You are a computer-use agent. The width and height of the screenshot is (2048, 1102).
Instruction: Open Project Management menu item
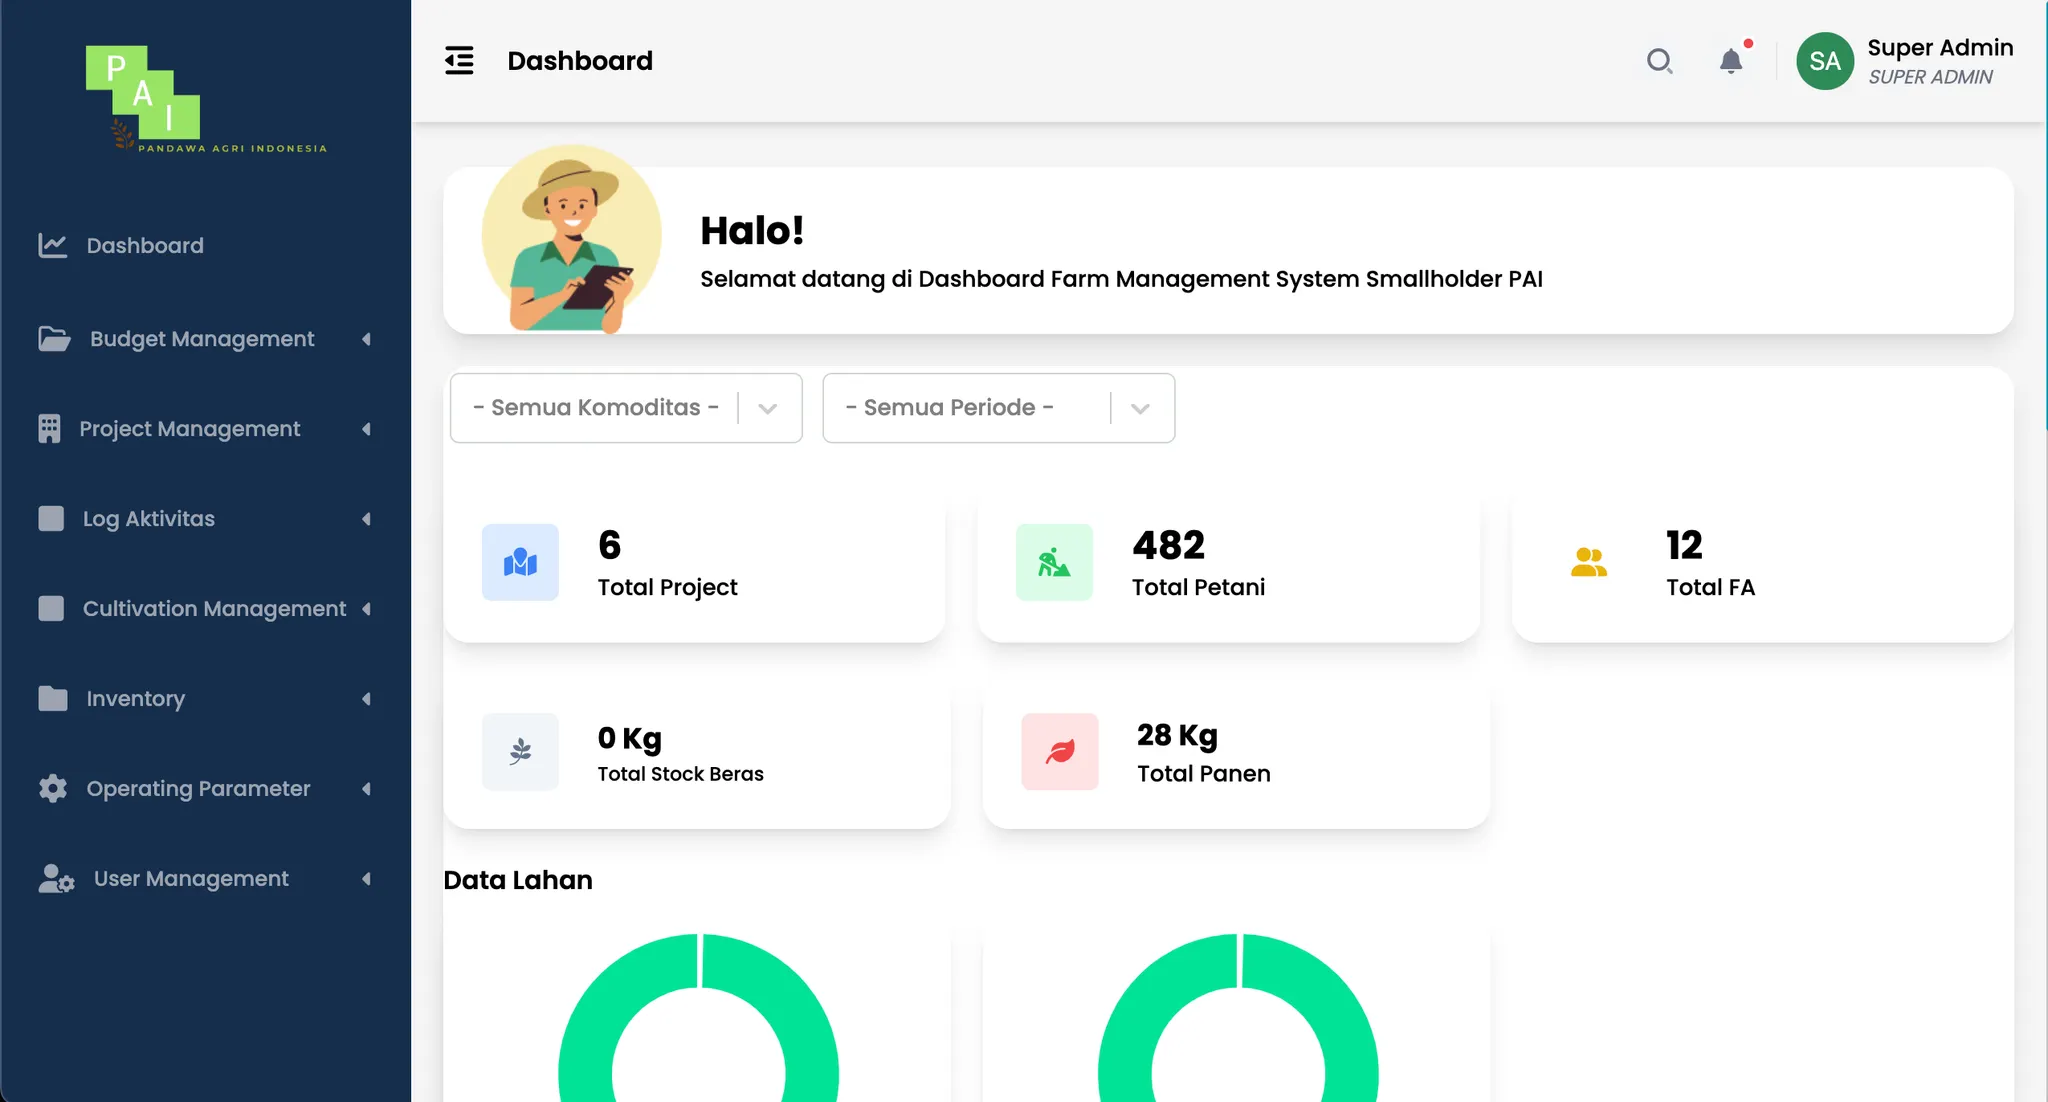pos(190,429)
